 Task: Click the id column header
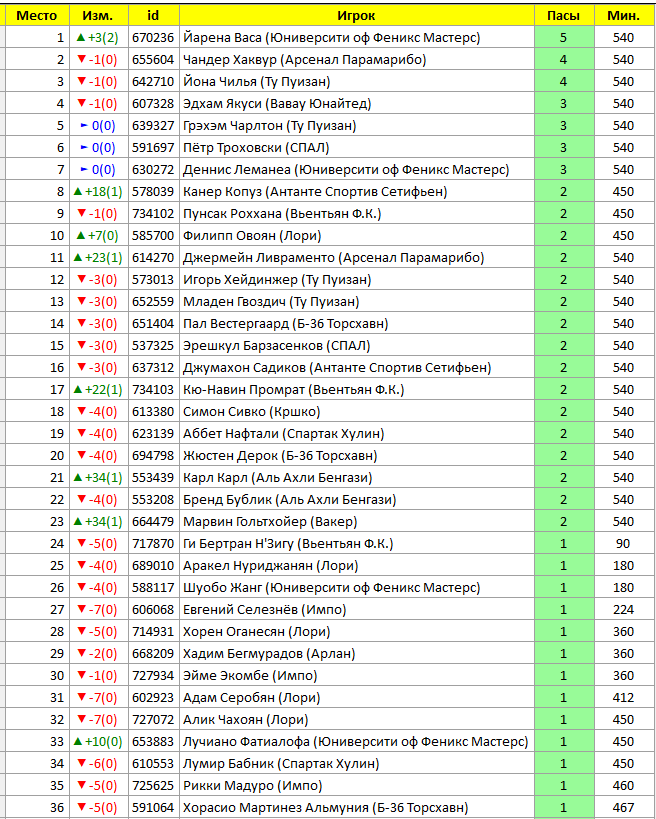click(153, 15)
